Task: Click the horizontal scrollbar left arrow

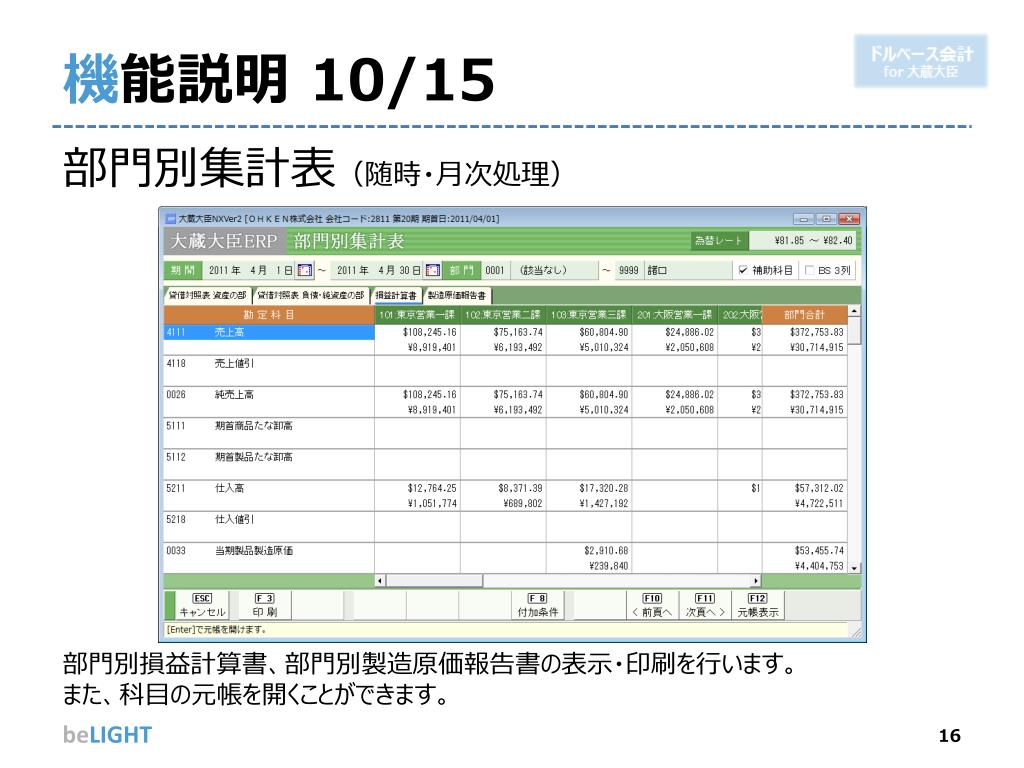Action: point(381,580)
